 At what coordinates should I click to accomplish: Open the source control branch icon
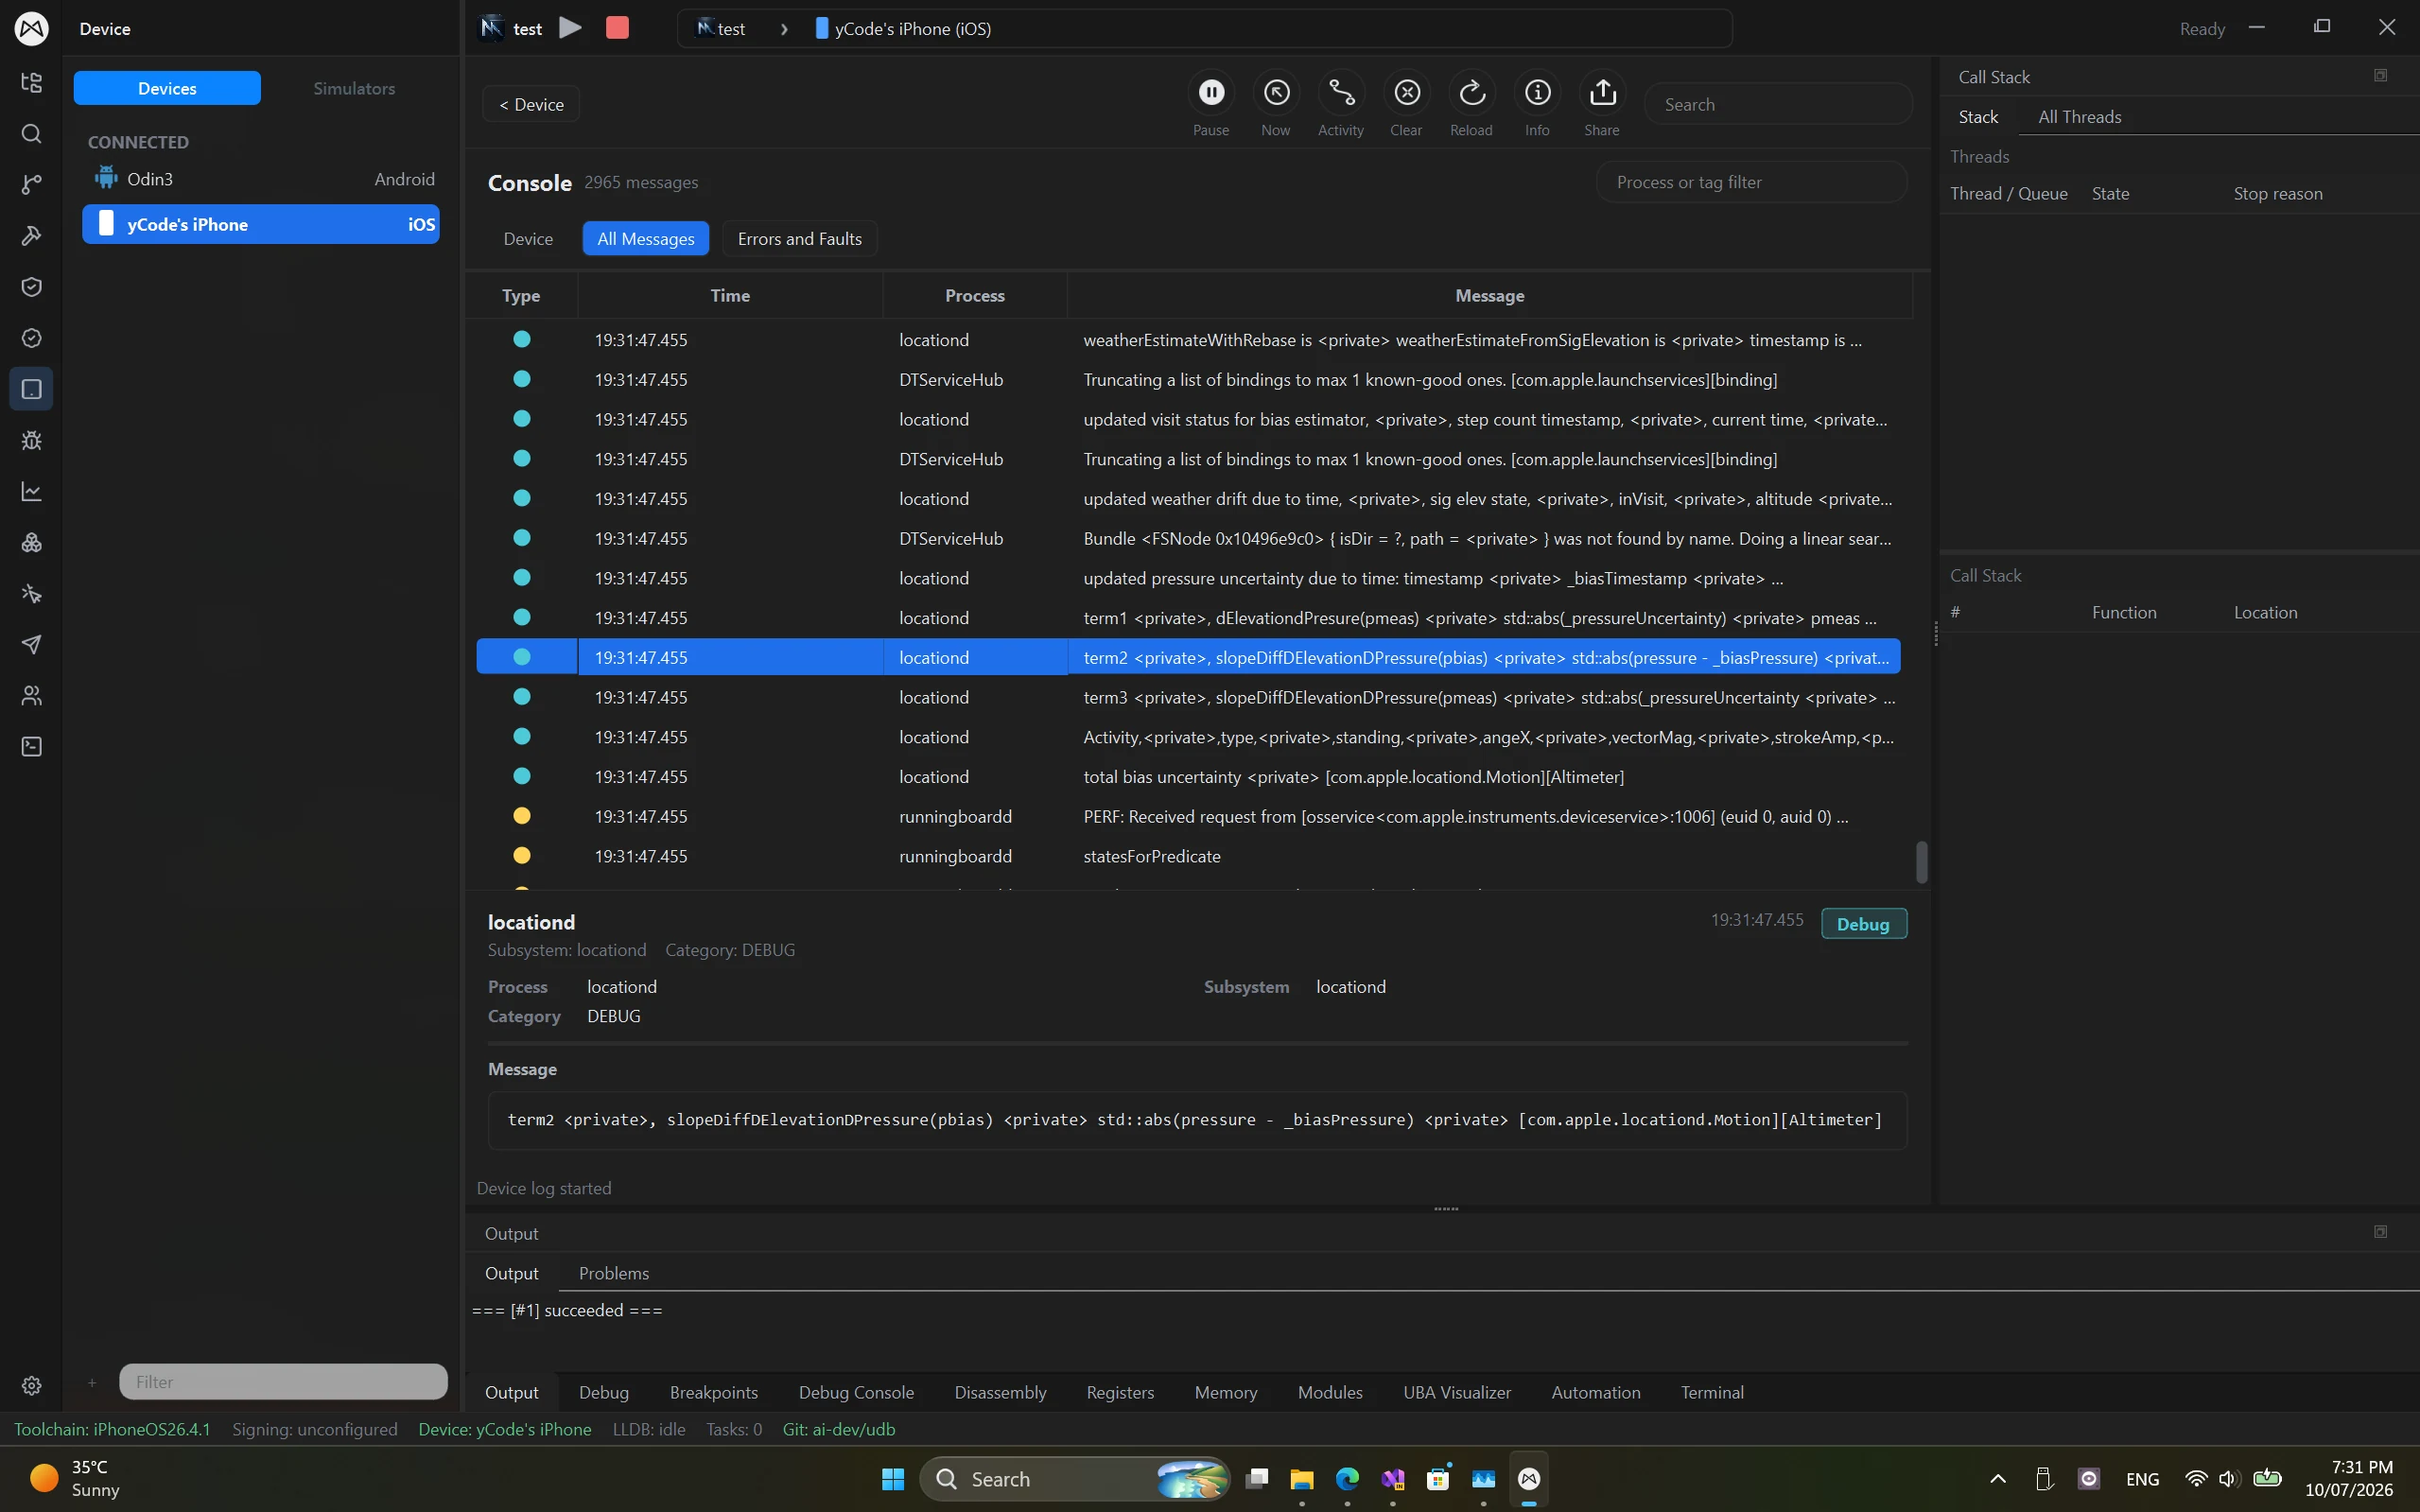(x=32, y=185)
